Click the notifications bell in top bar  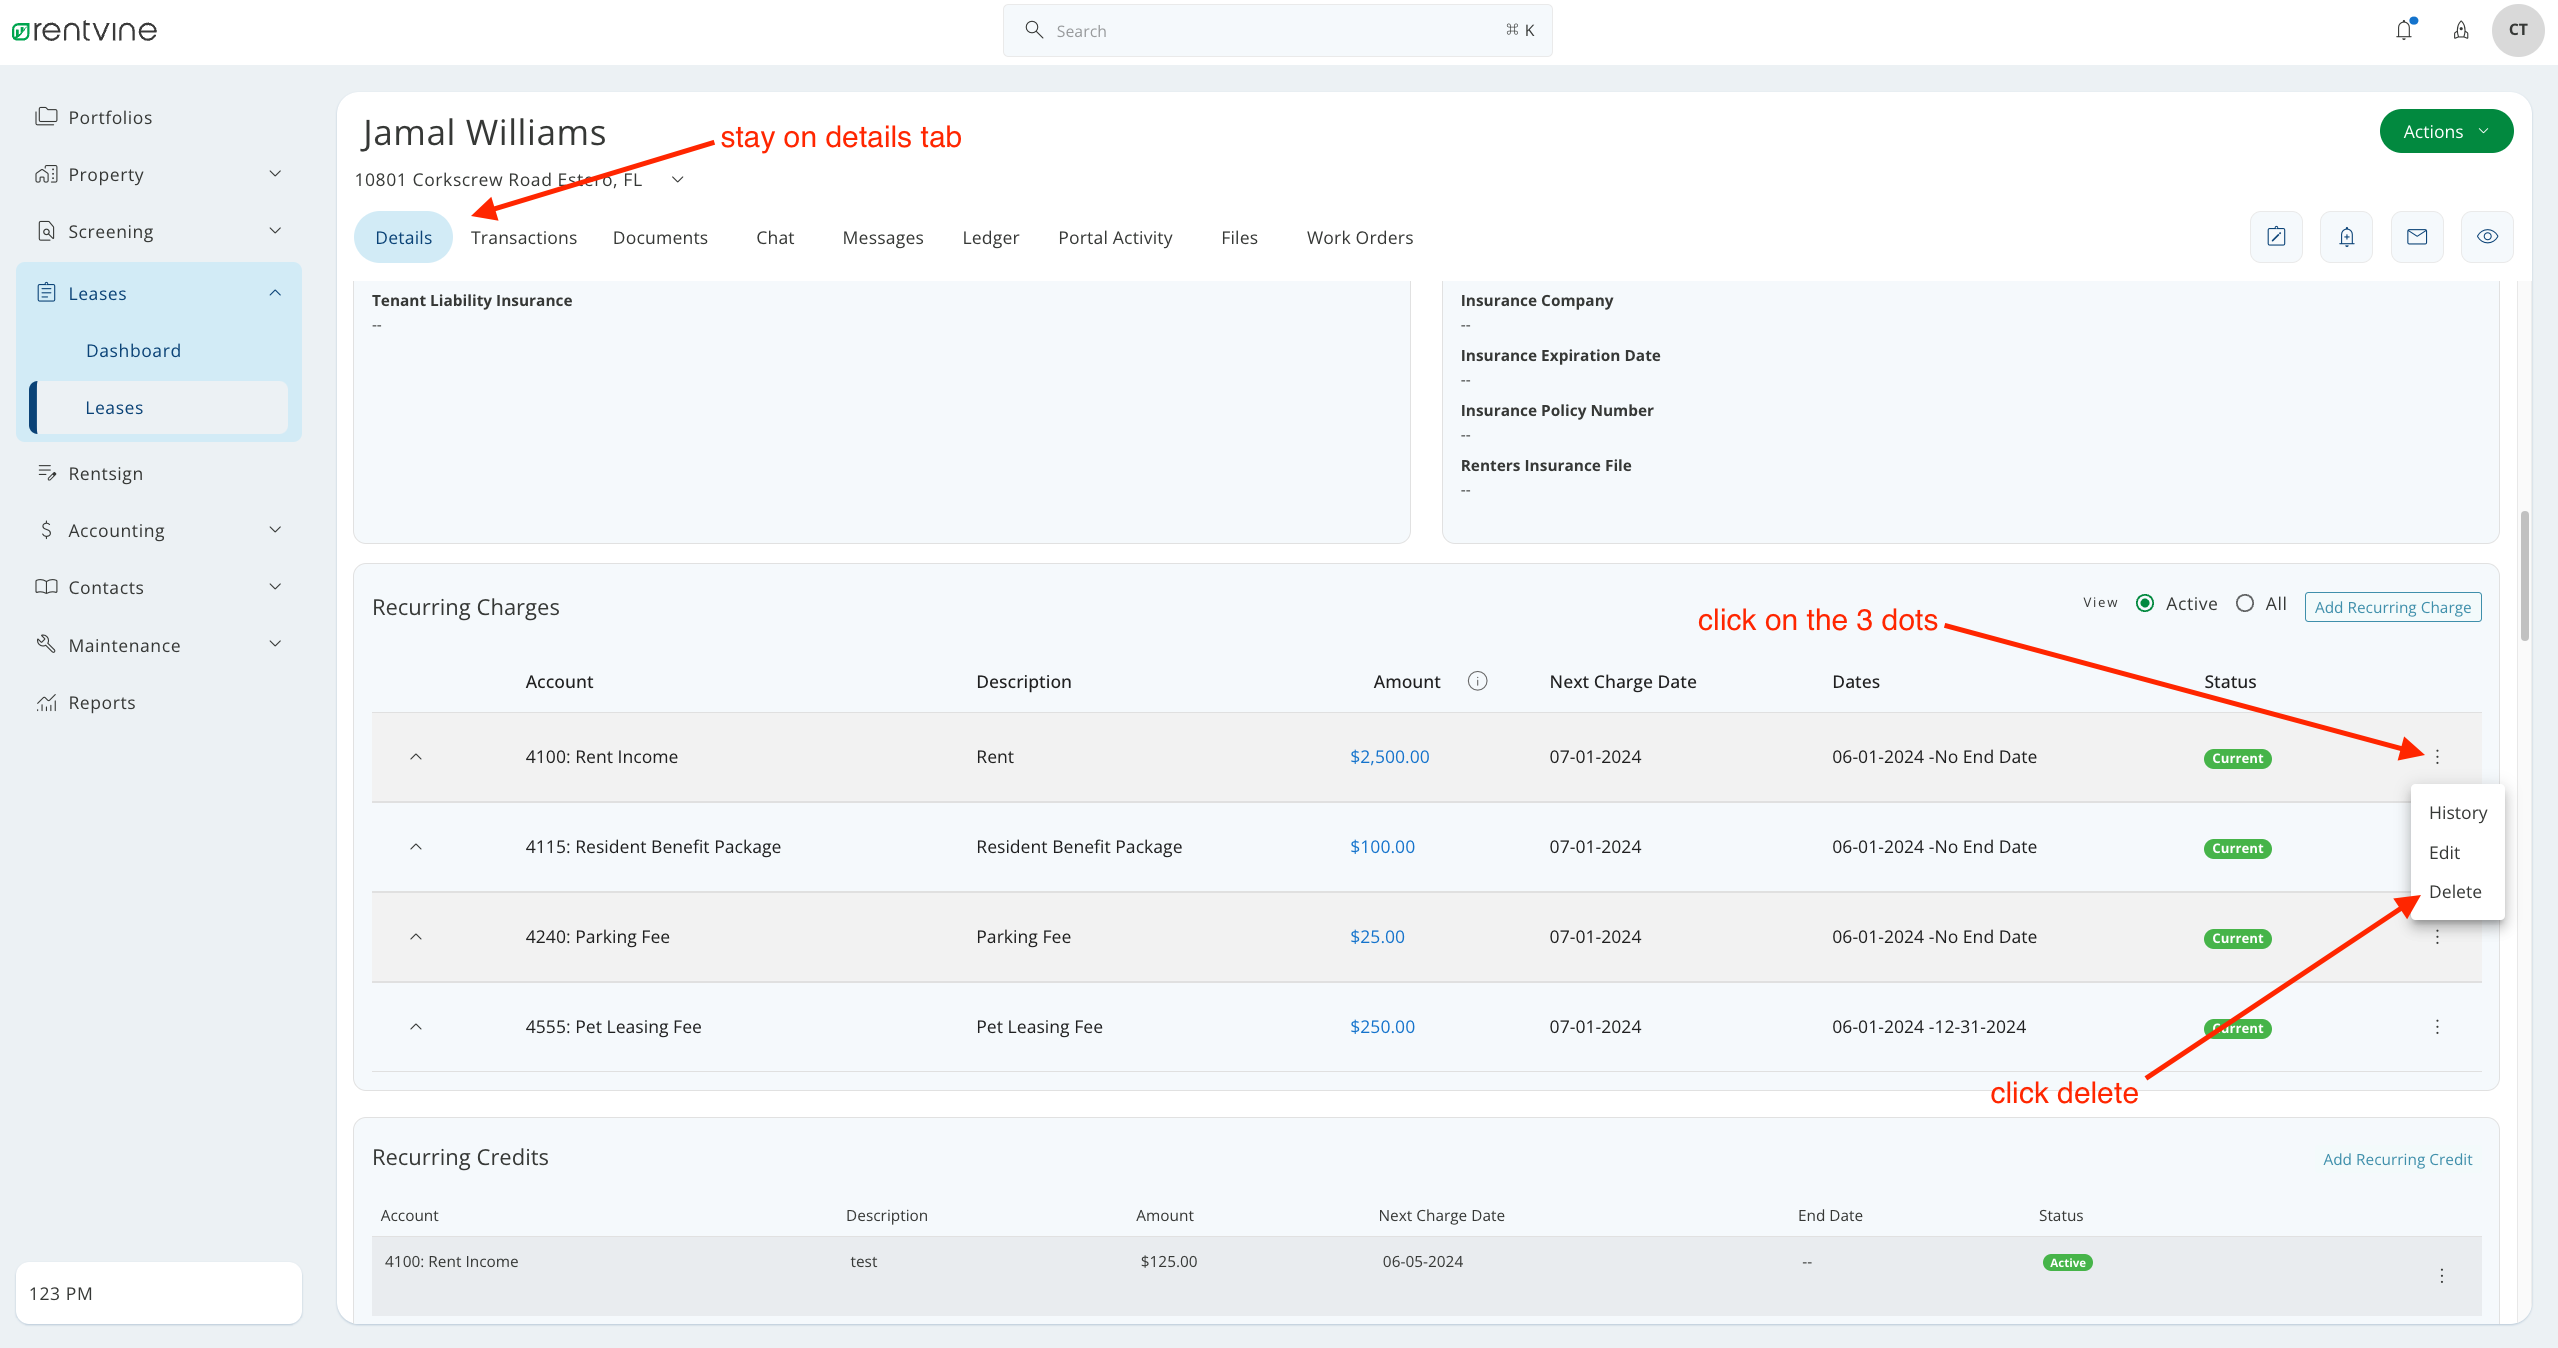2404,30
